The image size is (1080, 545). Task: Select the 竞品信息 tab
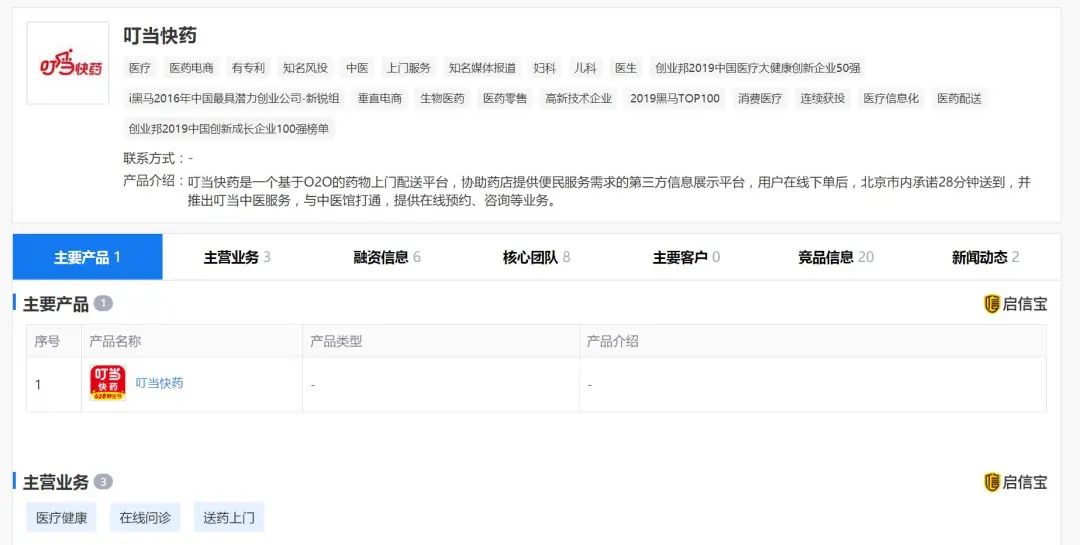click(836, 257)
